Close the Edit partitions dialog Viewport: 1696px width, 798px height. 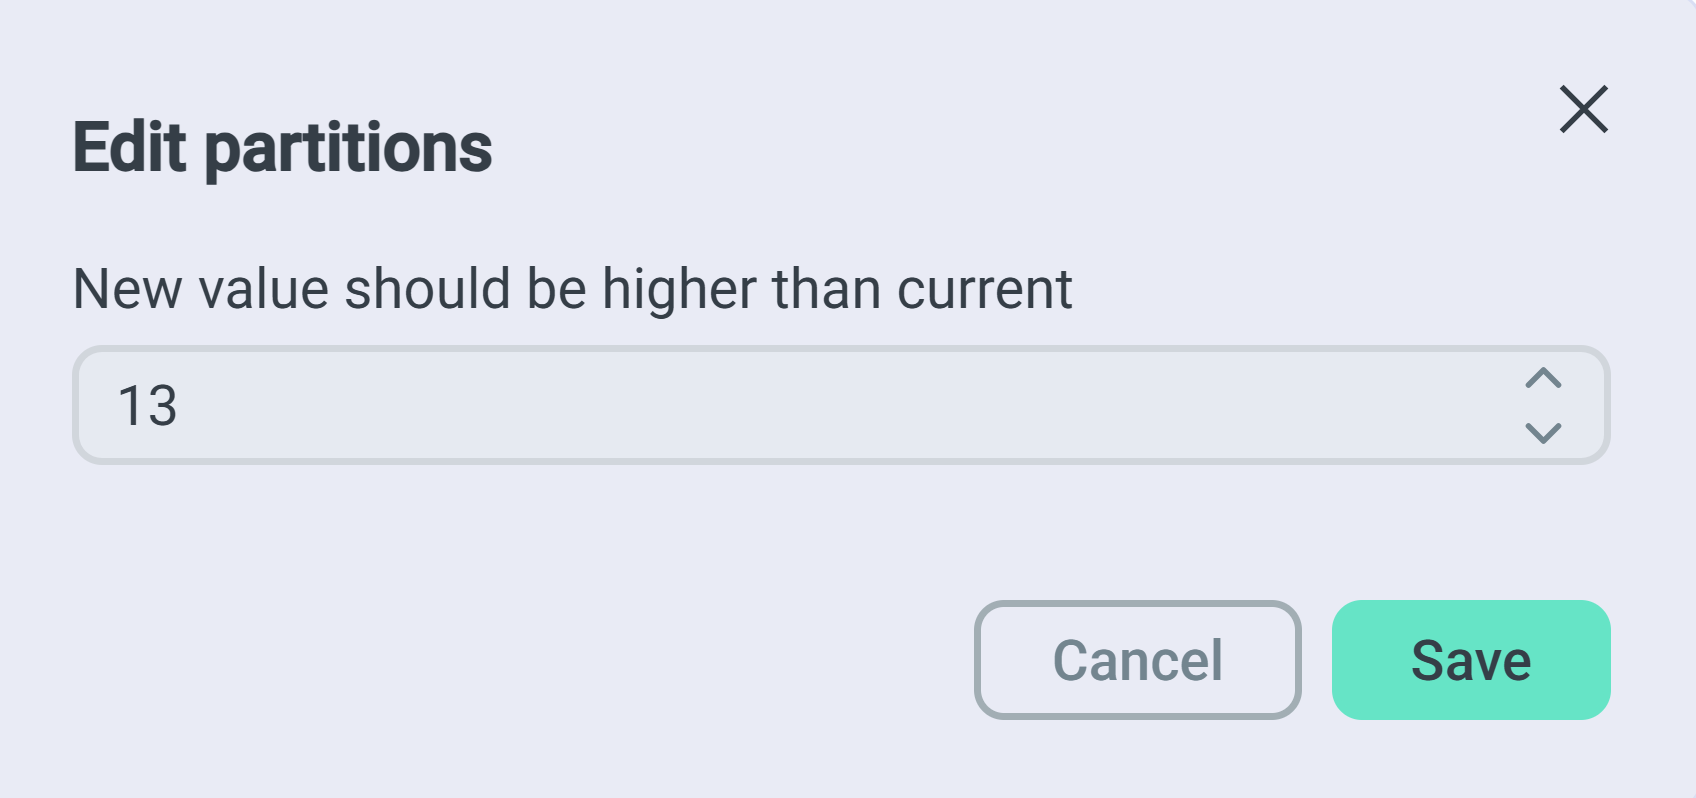point(1584,109)
